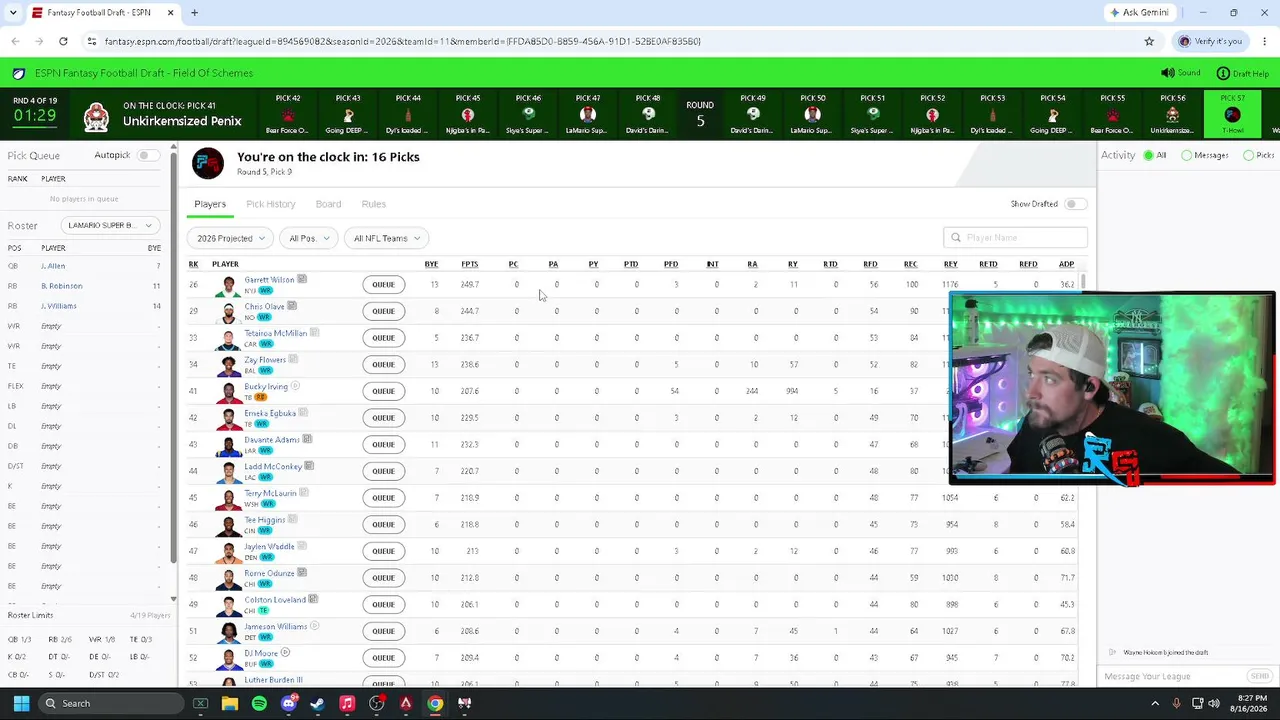Switch to the Players tab
This screenshot has width=1280, height=720.
pyautogui.click(x=210, y=204)
